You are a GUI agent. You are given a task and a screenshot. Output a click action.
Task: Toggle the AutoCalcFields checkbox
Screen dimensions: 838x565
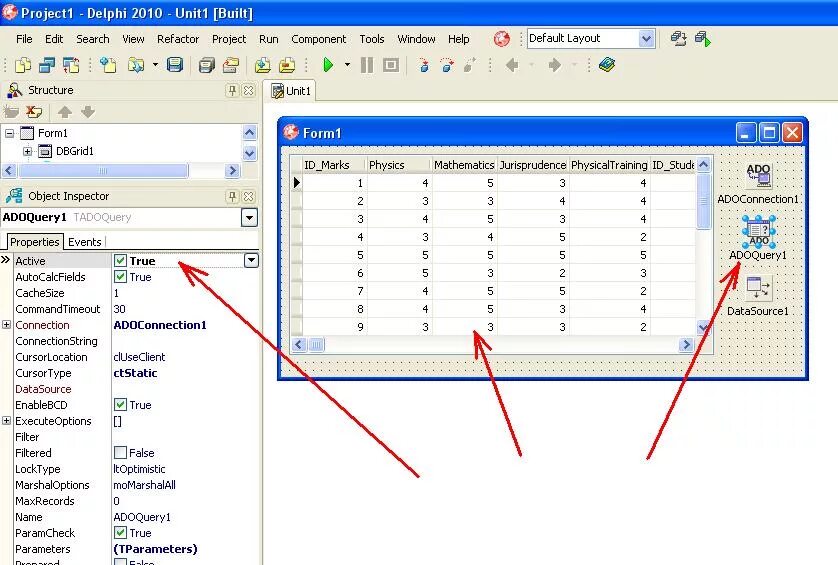pos(120,277)
